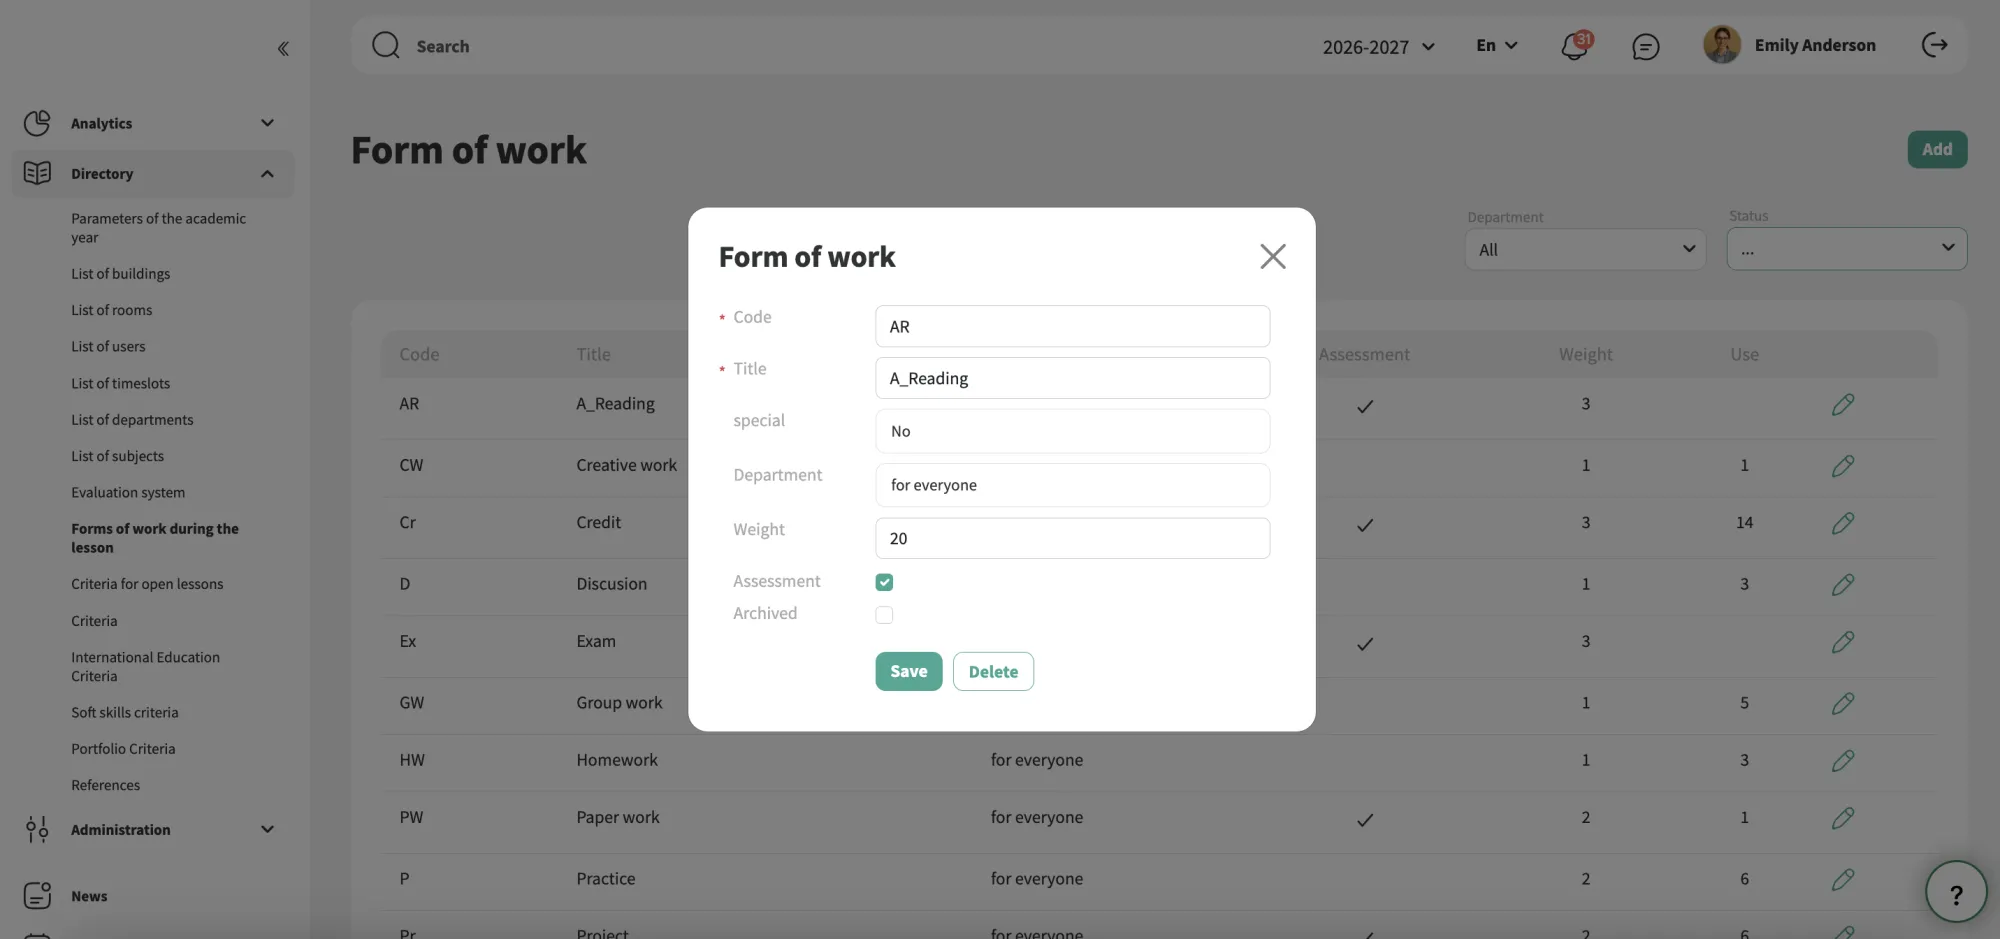This screenshot has height=939, width=2000.
Task: Uncheck the Assessment checkbox
Action: point(884,582)
